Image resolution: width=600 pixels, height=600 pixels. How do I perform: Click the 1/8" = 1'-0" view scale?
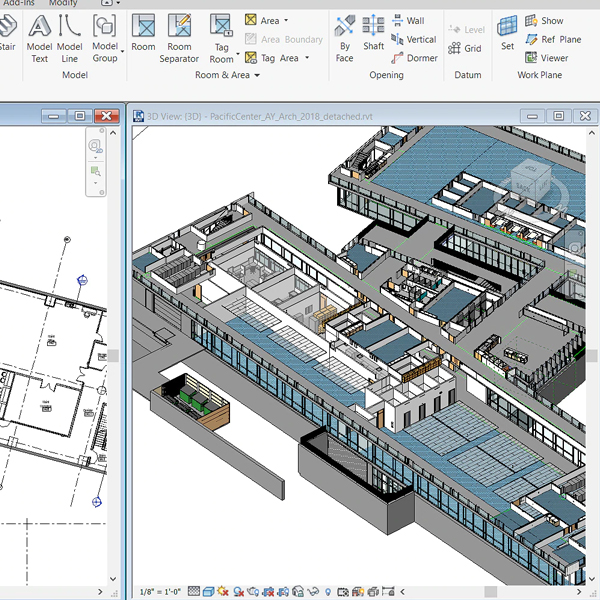(x=160, y=592)
